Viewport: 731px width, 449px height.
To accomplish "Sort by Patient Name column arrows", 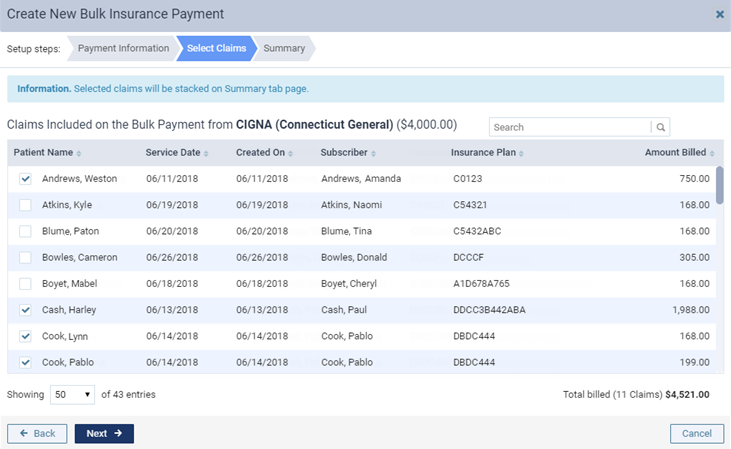I will (x=79, y=153).
